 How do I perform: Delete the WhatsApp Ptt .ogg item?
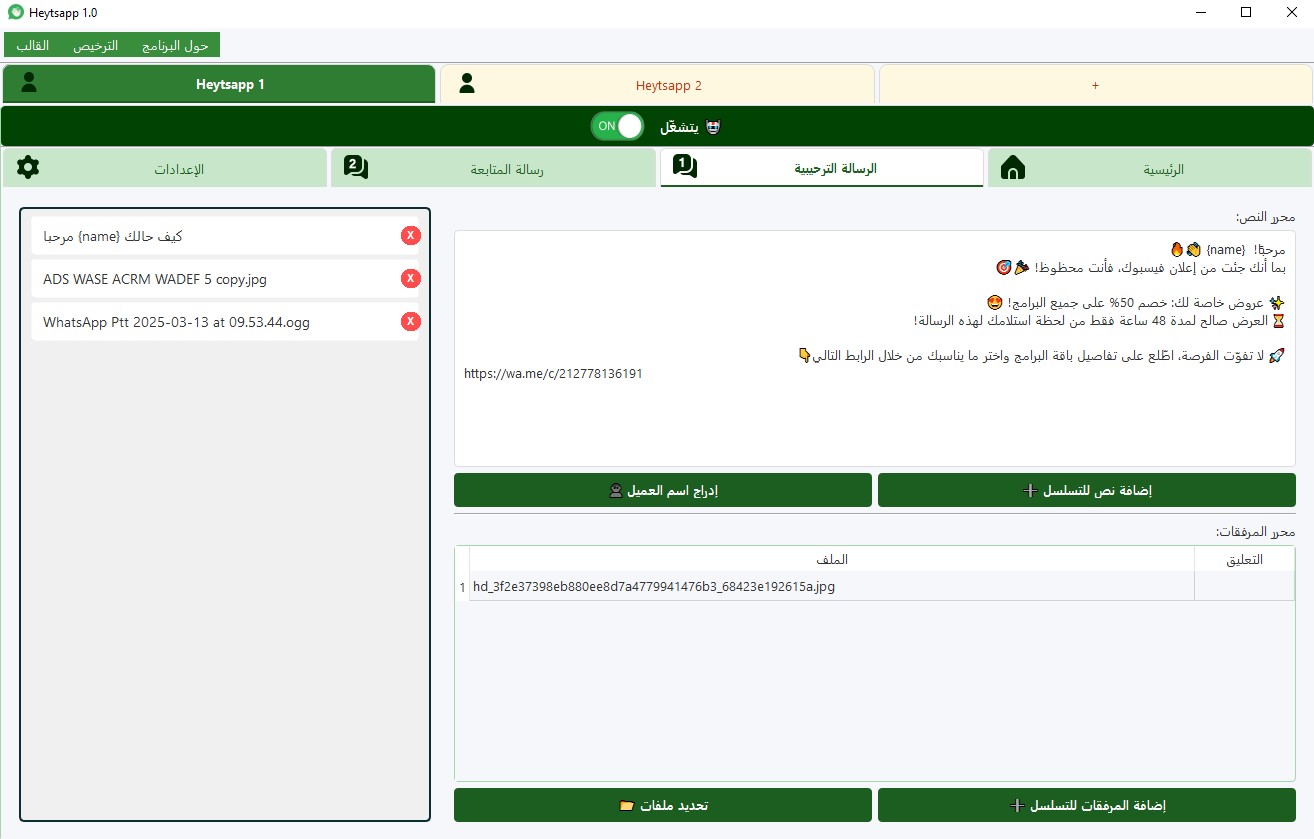[x=410, y=322]
